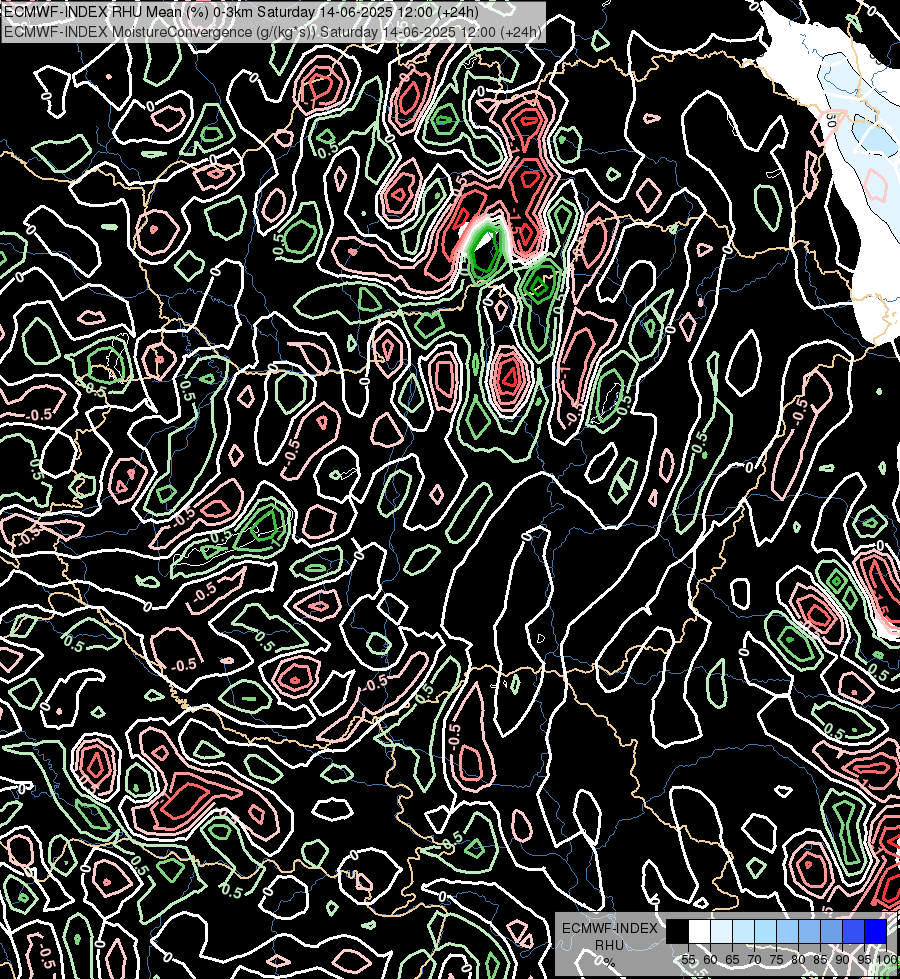The width and height of the screenshot is (900, 979).
Task: Click the legend tick label '100'
Action: point(888,960)
